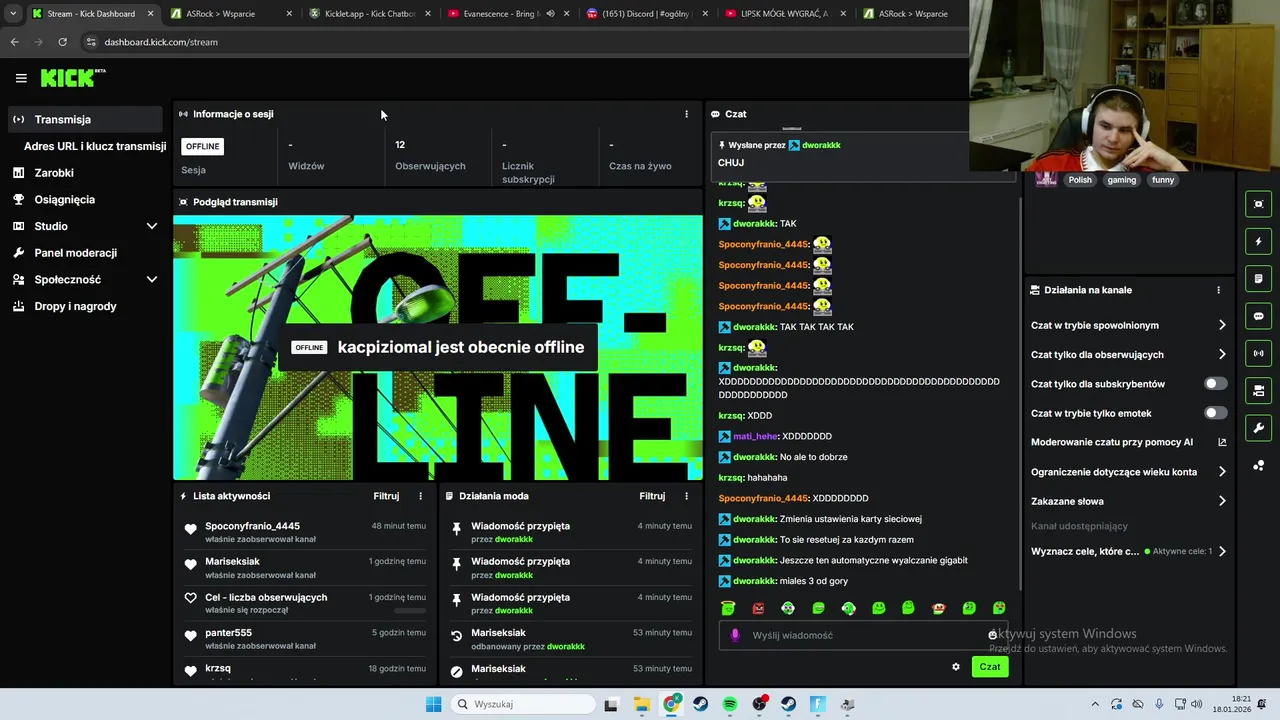Open the three-dot menu of Informacje o sesji
Viewport: 1280px width, 720px height.
point(686,114)
